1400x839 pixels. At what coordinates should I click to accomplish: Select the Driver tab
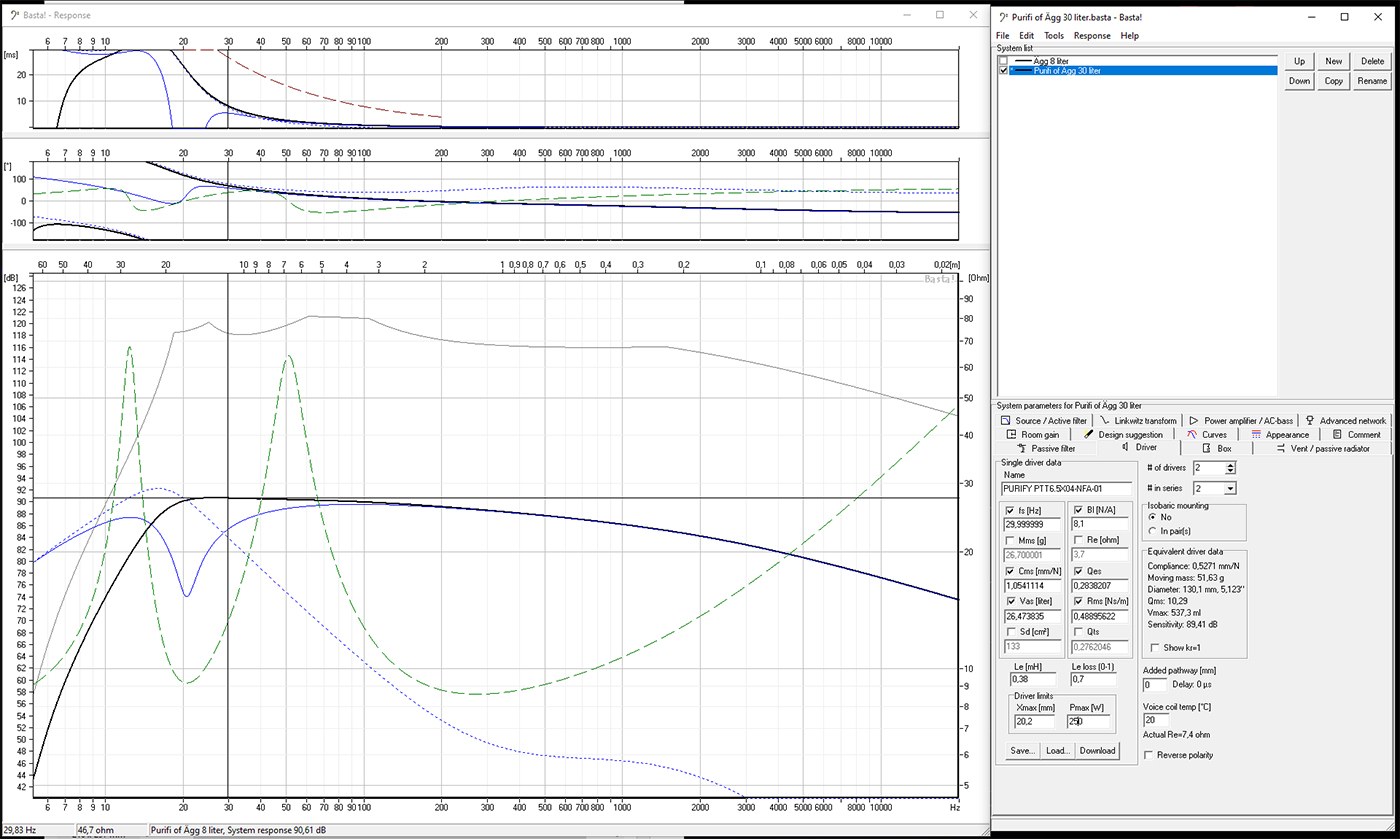(x=1138, y=449)
